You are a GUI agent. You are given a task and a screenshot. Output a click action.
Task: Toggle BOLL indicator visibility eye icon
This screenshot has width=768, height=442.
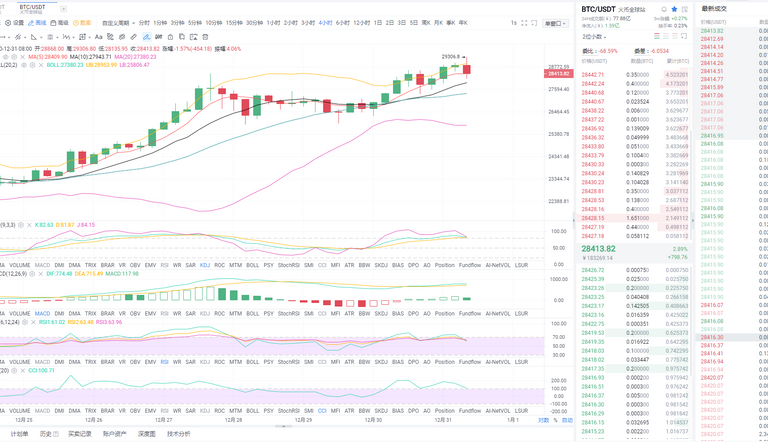pos(24,65)
